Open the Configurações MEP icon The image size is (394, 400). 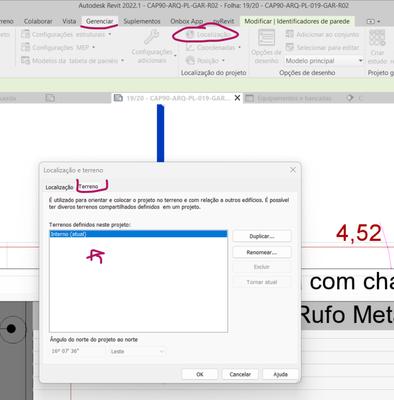tap(25, 47)
